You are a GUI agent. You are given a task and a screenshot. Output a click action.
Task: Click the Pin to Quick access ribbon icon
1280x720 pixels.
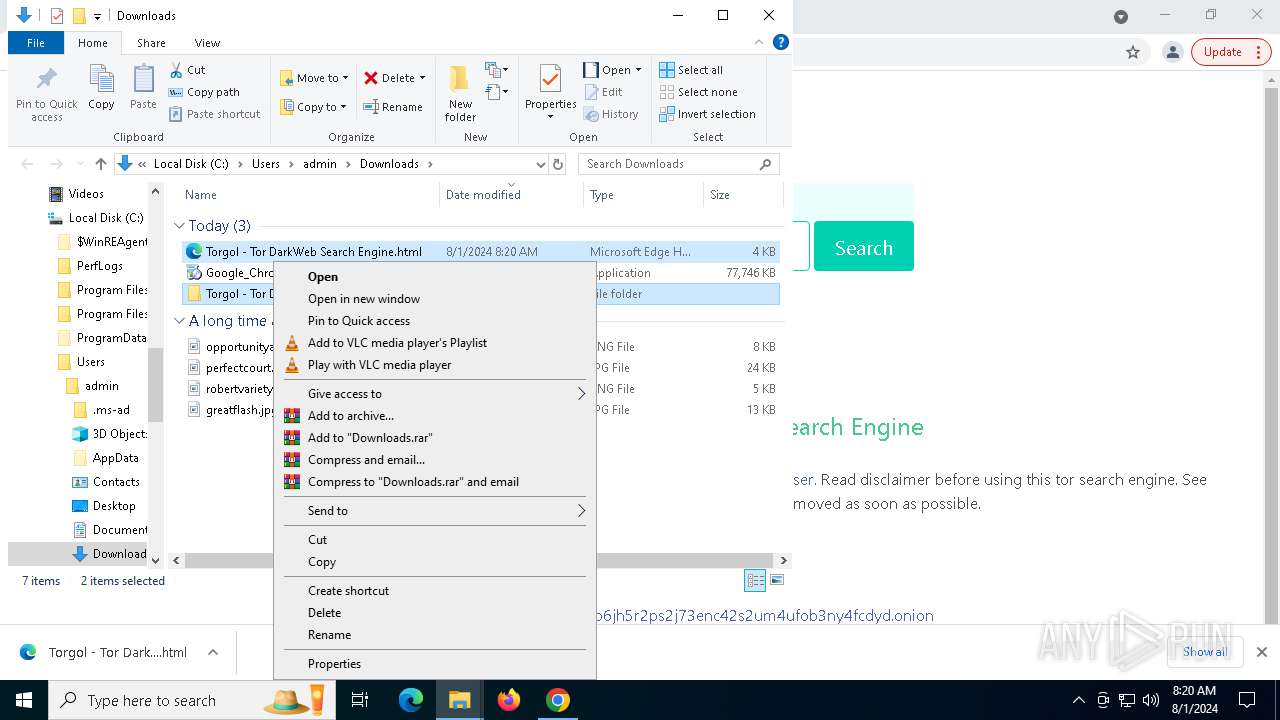tap(46, 92)
